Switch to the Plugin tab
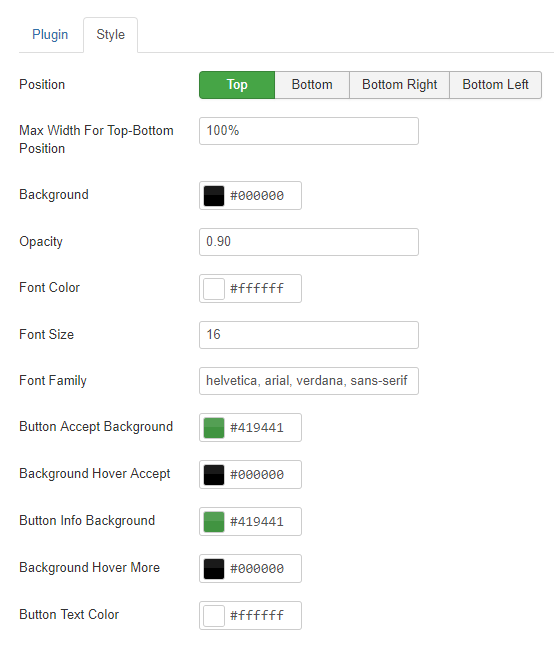This screenshot has height=651, width=554. pyautogui.click(x=50, y=34)
